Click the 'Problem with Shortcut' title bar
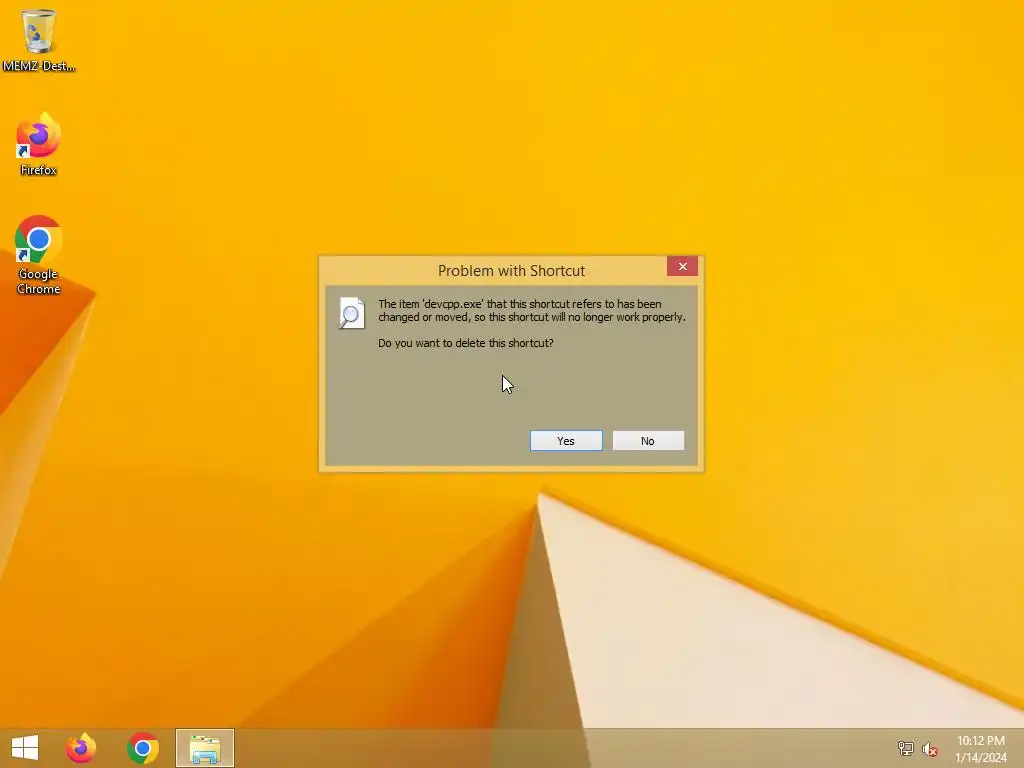 pyautogui.click(x=511, y=270)
